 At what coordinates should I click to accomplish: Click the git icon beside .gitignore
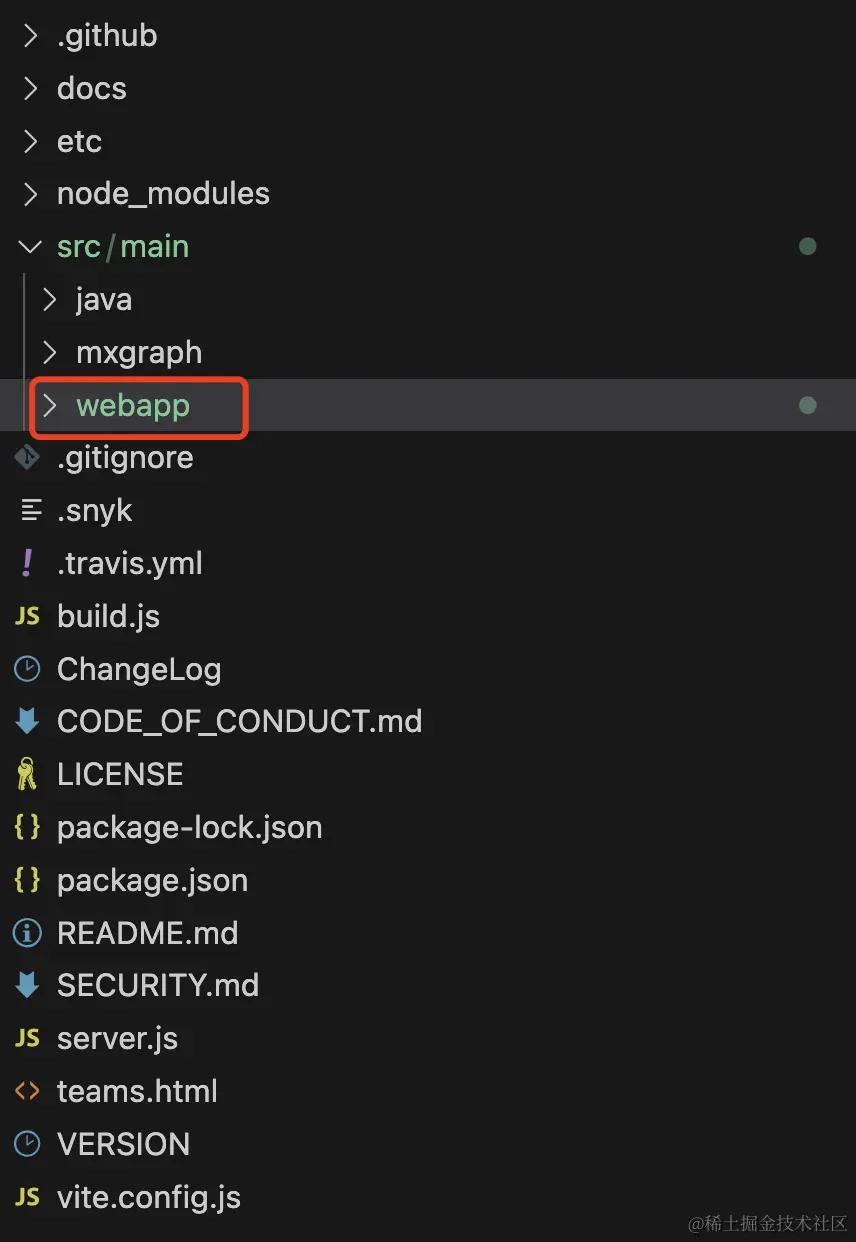[27, 458]
